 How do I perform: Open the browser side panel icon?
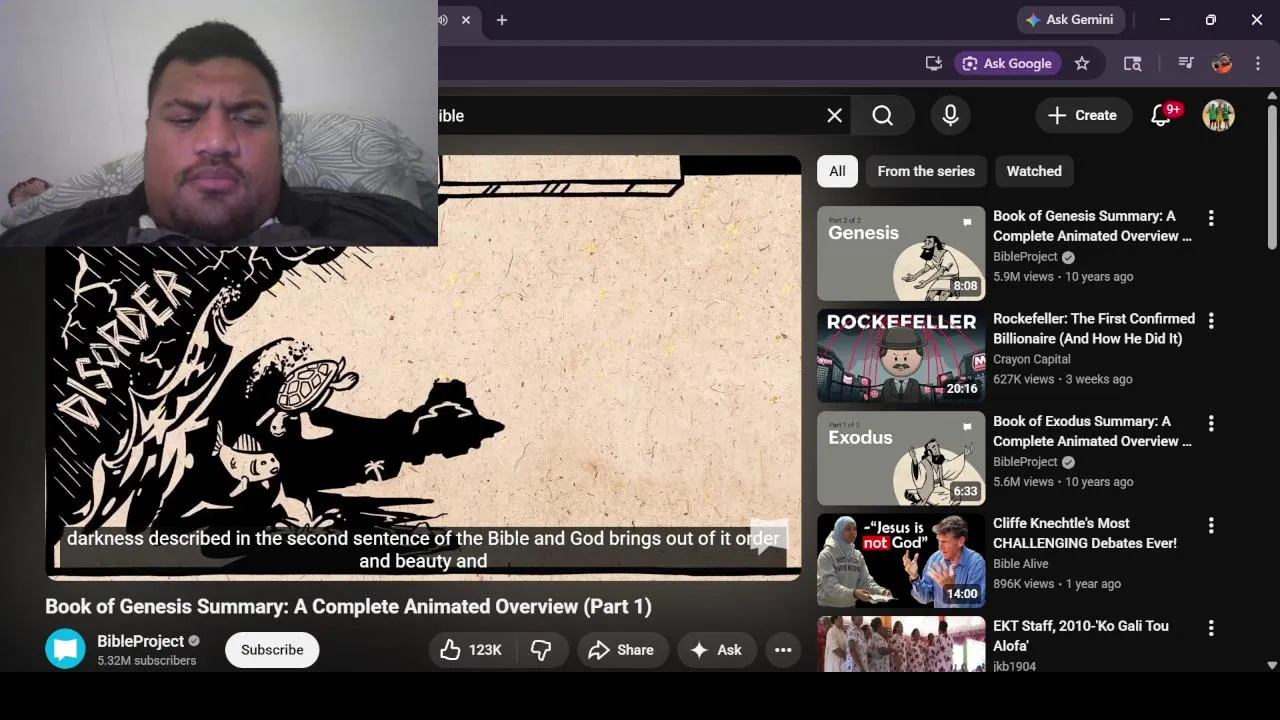pos(1132,63)
